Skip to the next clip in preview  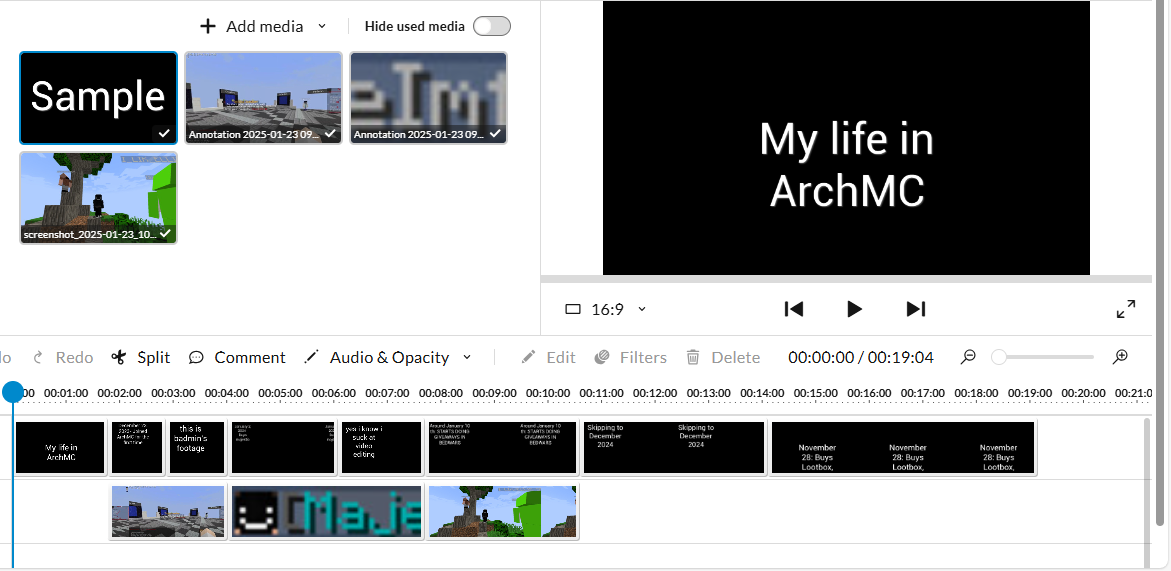point(916,309)
